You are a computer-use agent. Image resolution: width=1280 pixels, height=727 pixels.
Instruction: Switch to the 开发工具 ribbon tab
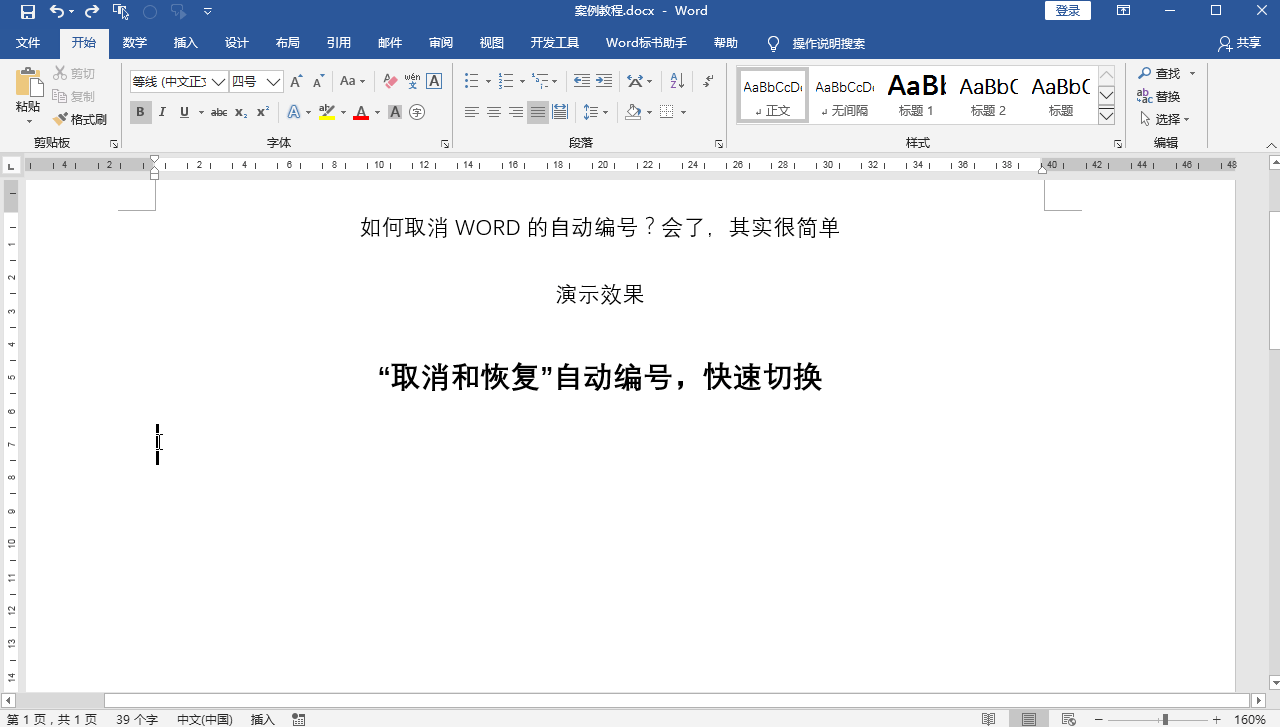(555, 43)
